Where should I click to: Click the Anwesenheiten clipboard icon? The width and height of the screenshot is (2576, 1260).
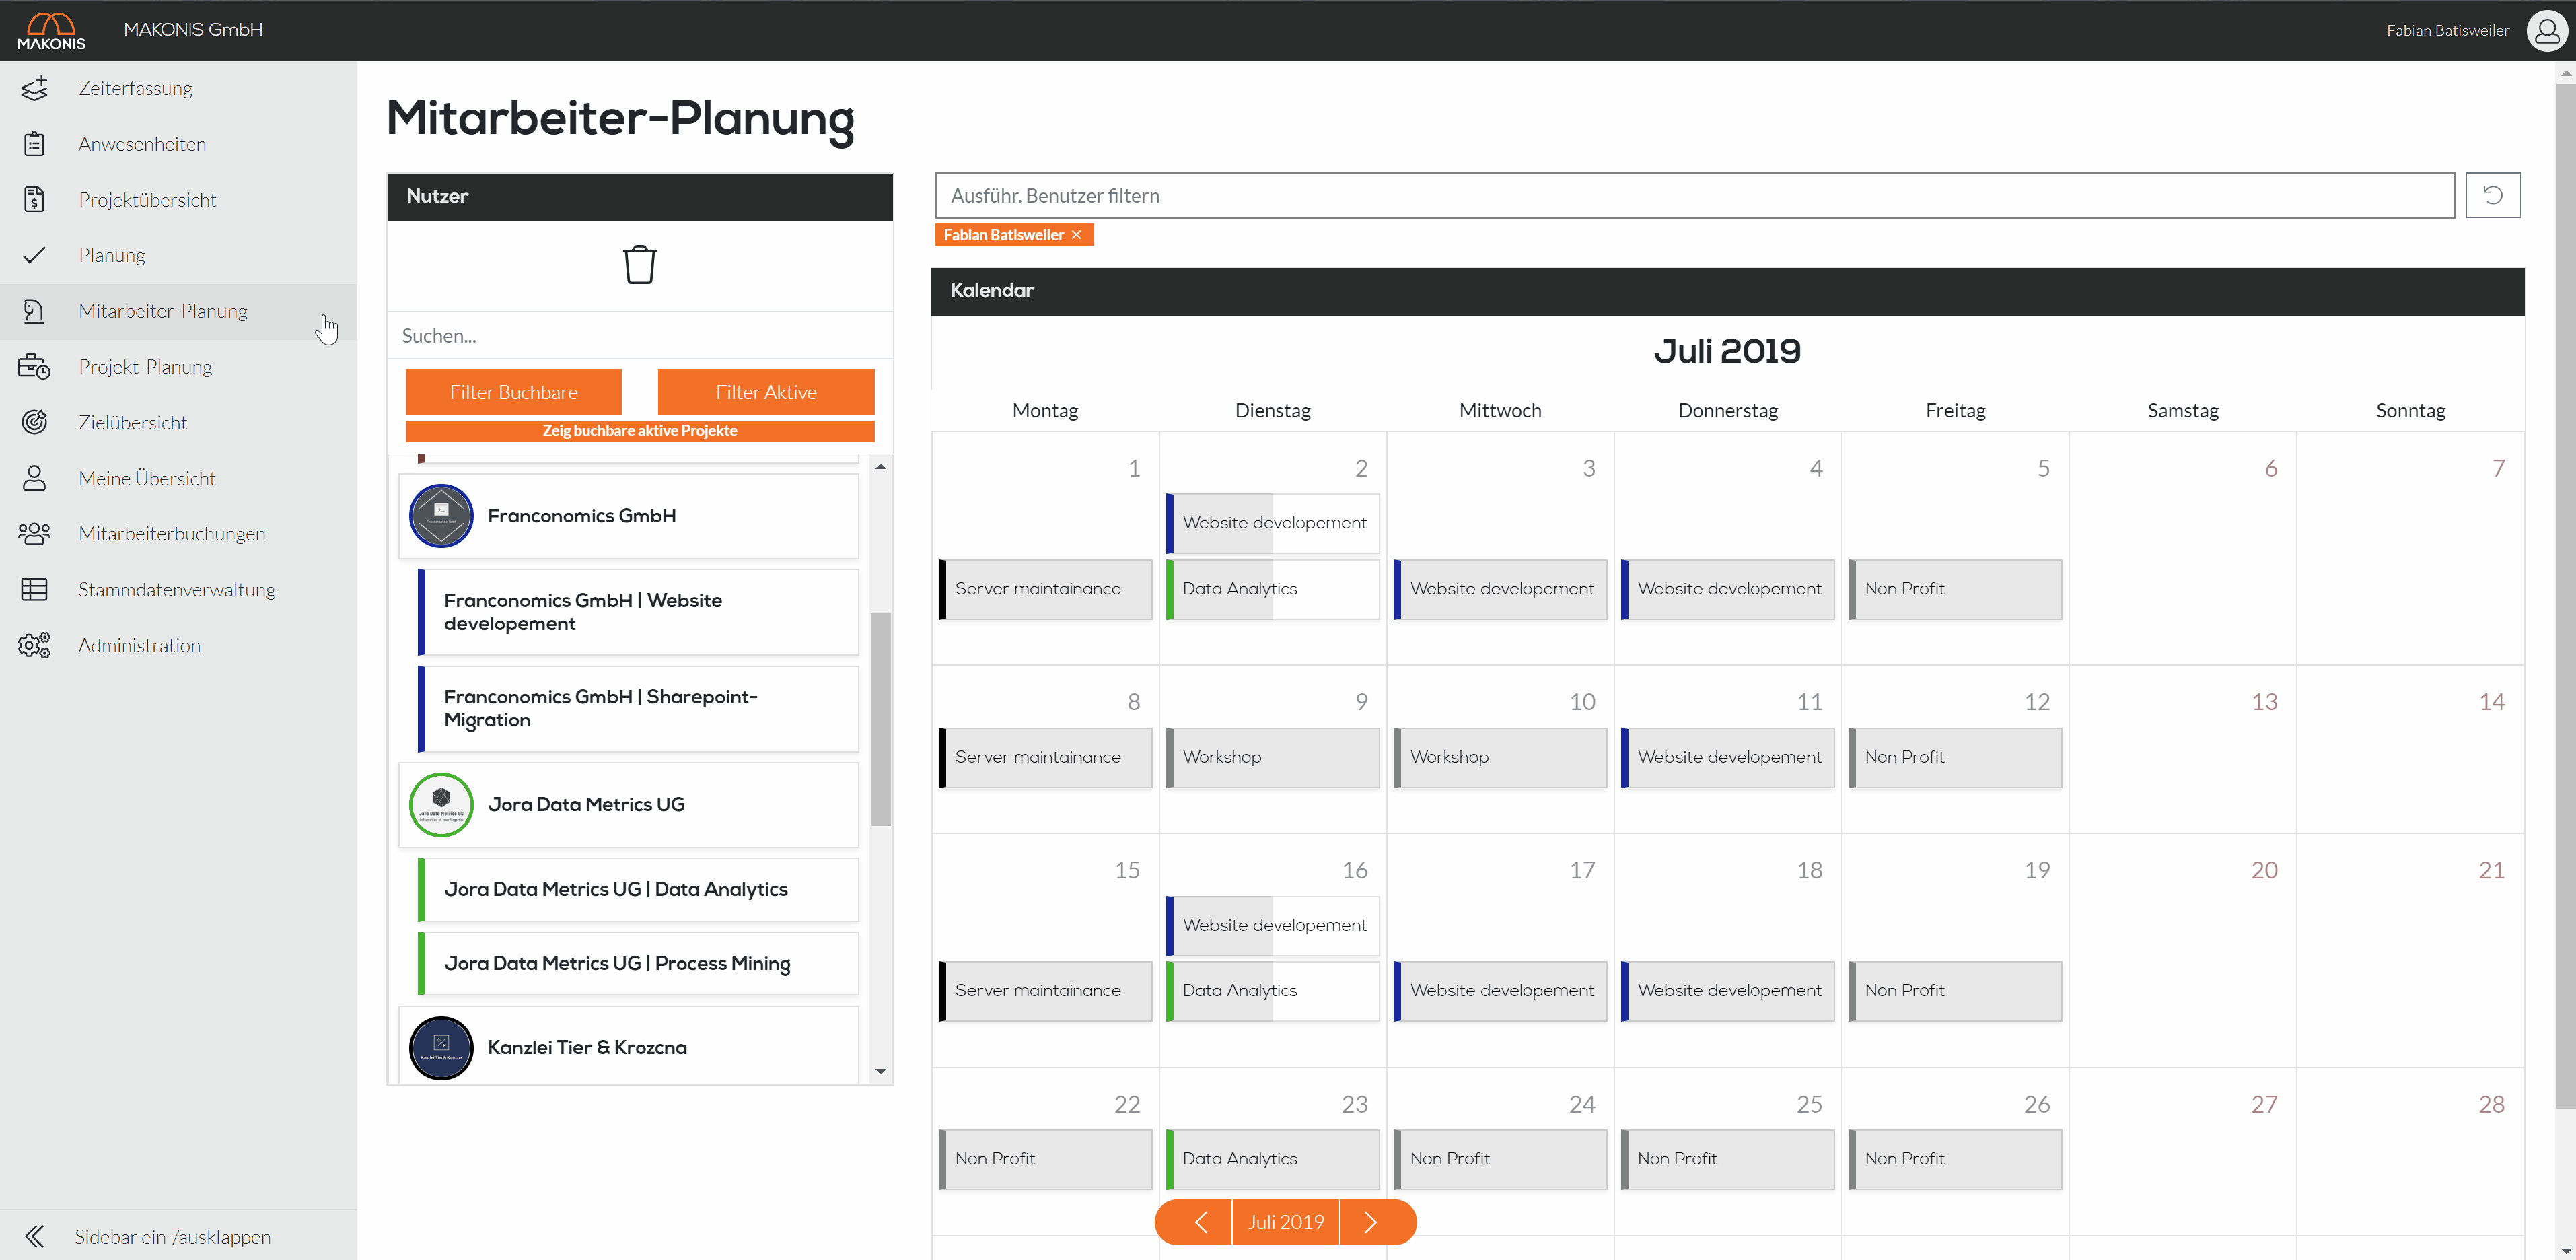34,144
